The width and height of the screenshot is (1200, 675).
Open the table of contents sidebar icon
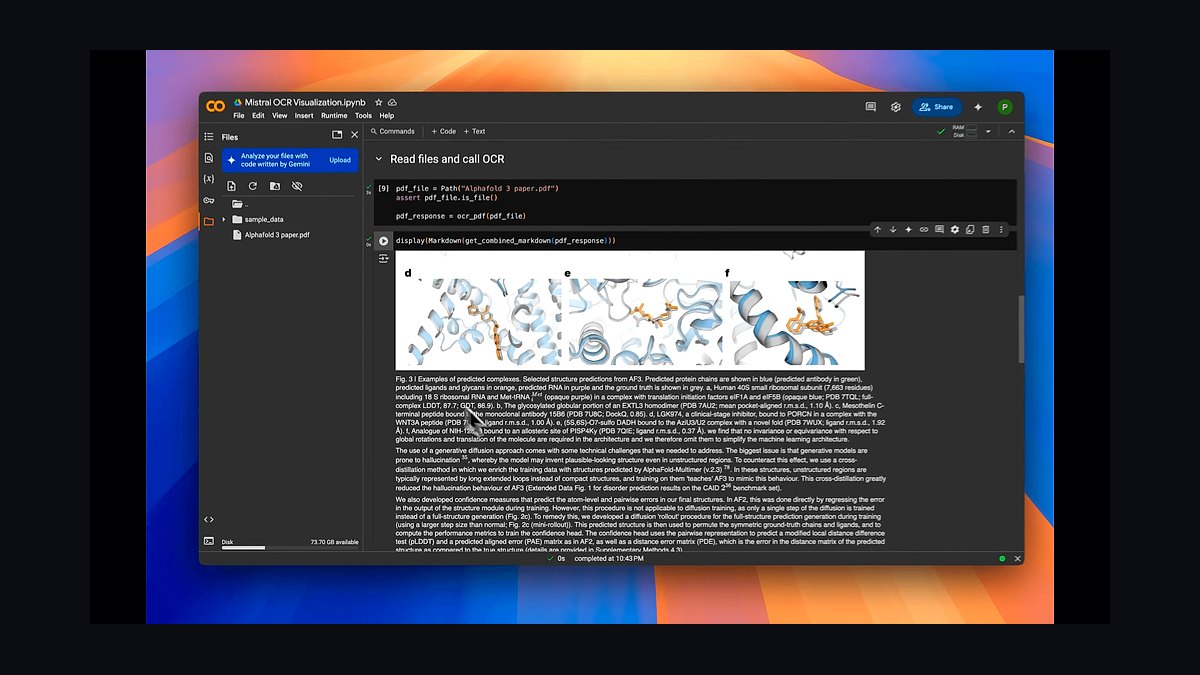click(208, 136)
